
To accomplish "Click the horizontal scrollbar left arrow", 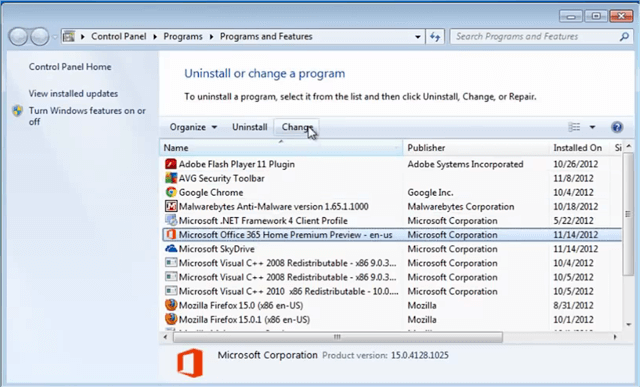I will coord(165,337).
